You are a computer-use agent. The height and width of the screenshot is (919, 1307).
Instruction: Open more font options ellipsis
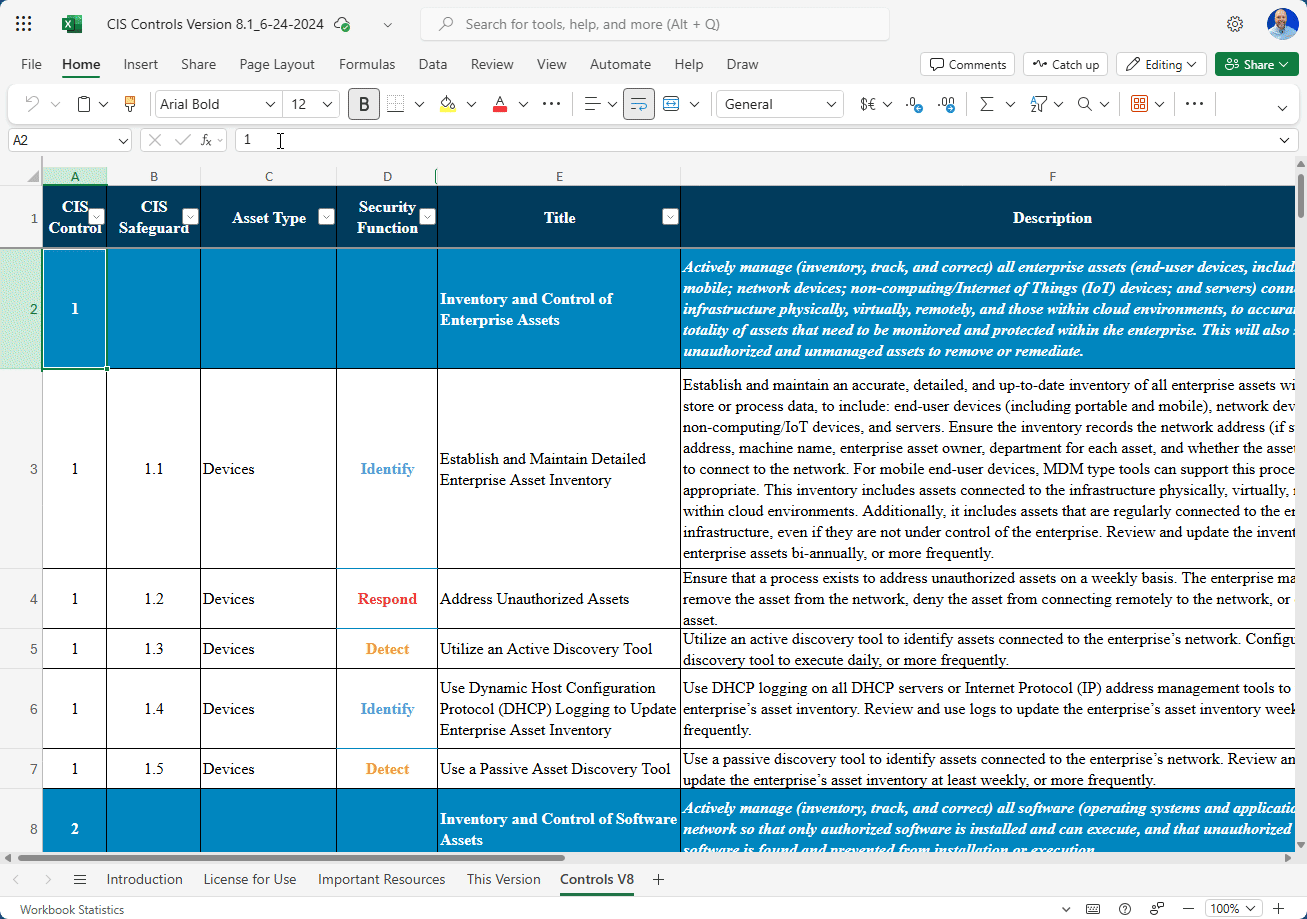551,104
